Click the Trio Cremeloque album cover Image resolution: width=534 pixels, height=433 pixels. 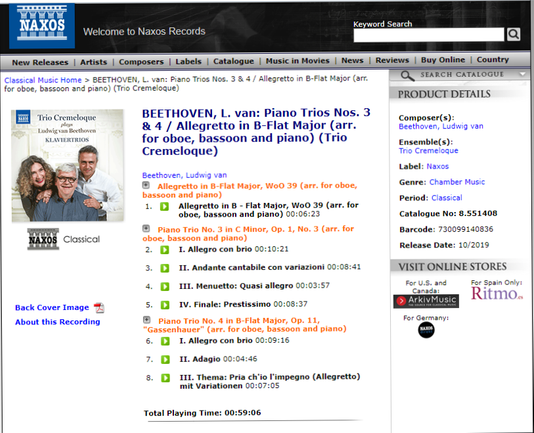tap(67, 166)
